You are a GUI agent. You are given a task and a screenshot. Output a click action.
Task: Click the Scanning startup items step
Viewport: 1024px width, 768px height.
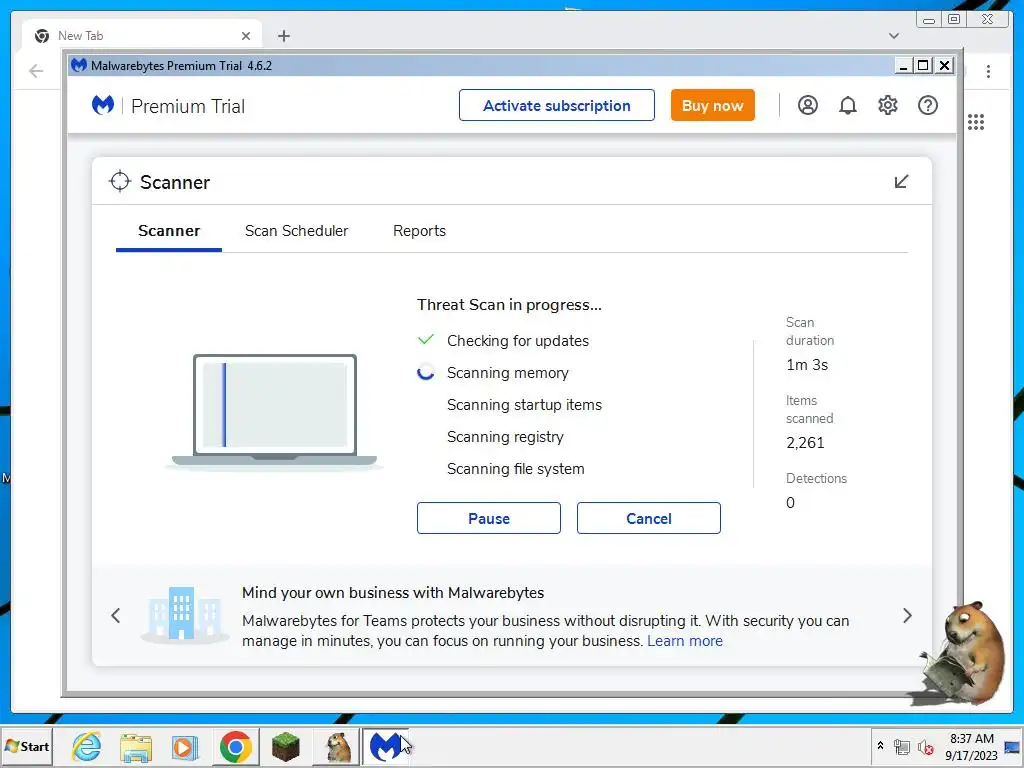point(524,404)
